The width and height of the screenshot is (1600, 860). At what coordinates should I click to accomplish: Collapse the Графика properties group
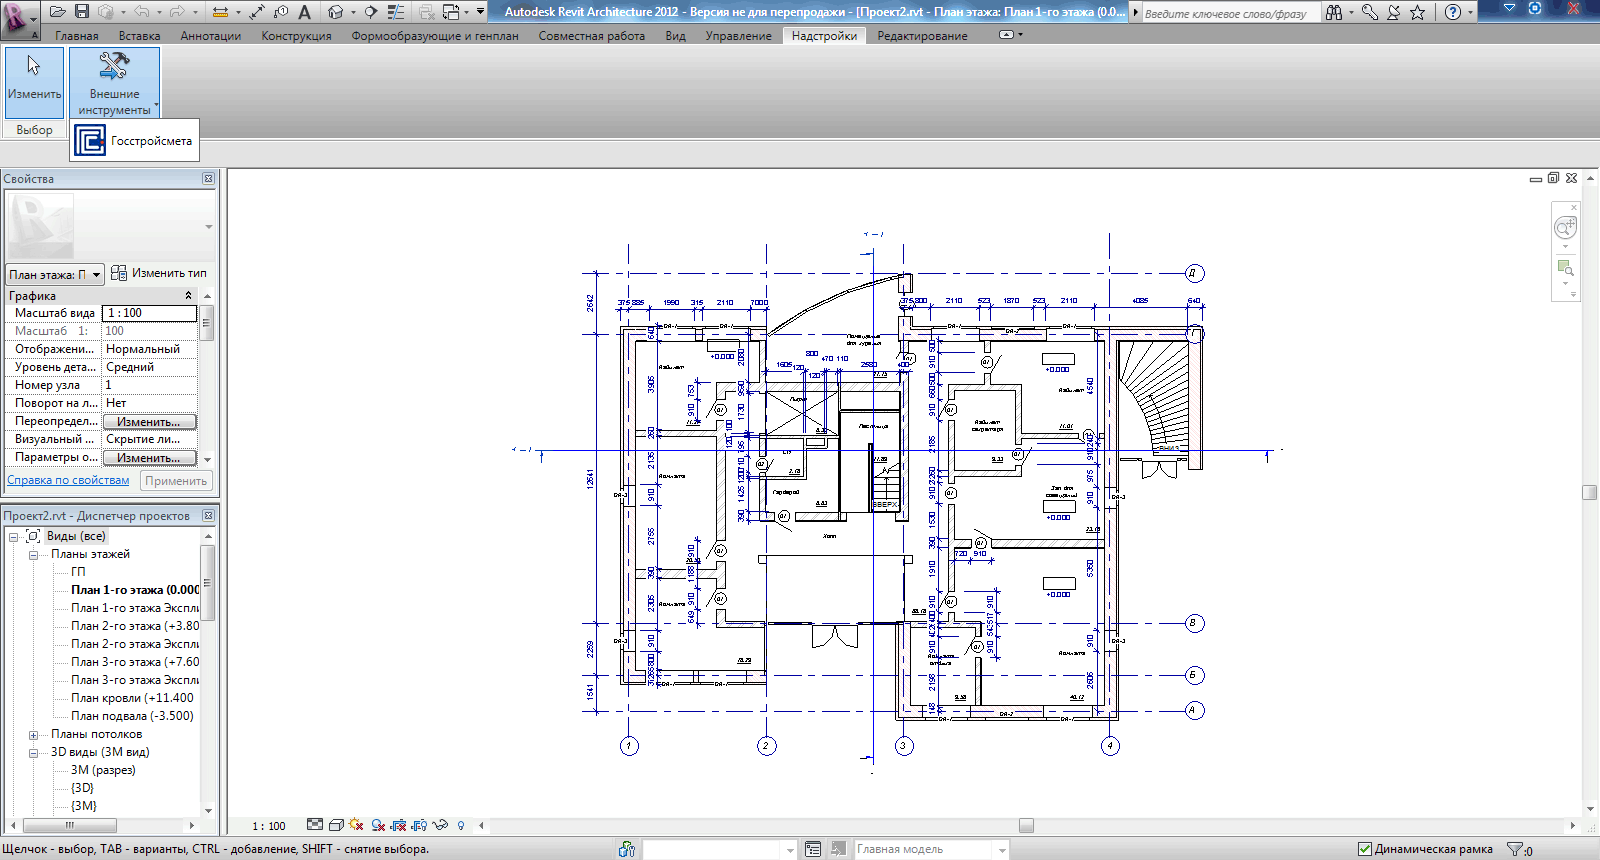188,296
